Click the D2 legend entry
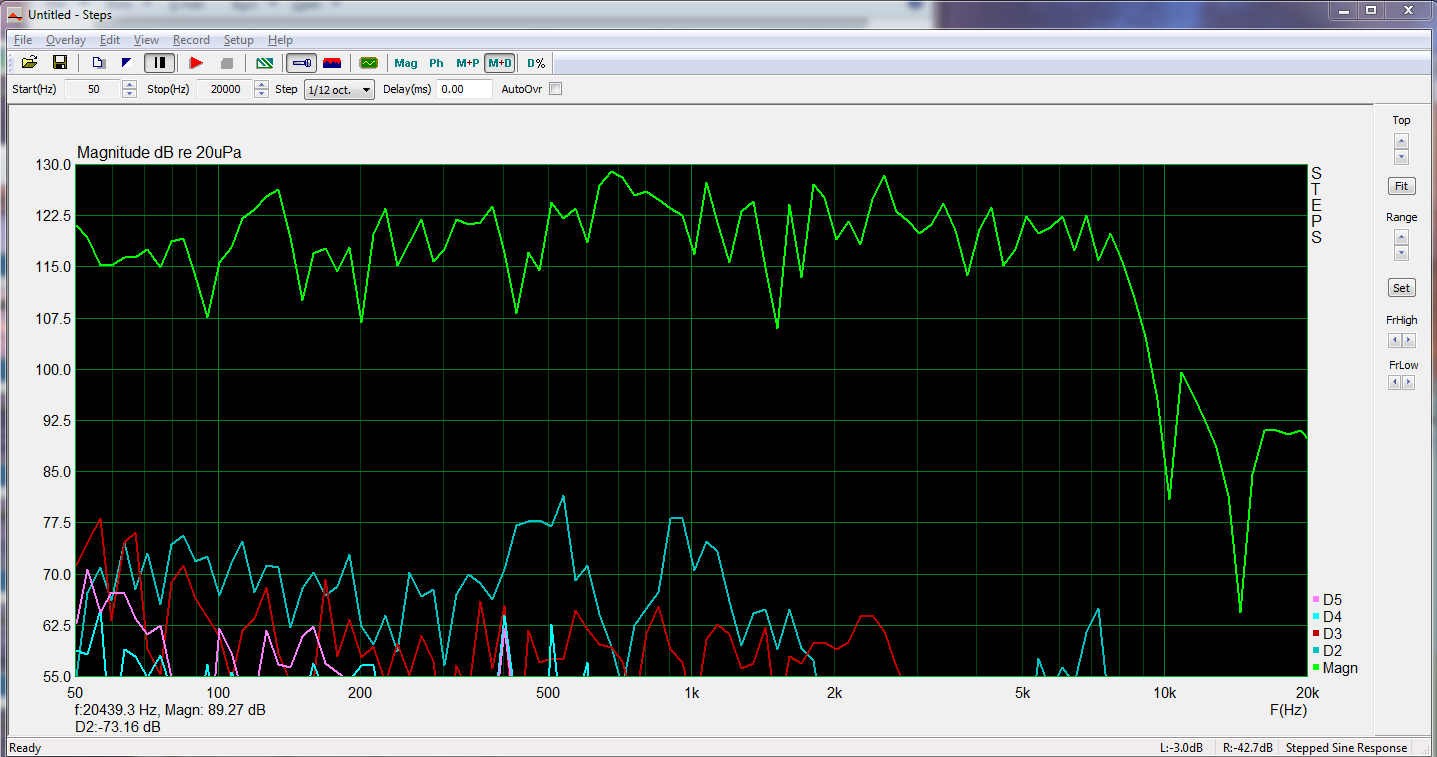The height and width of the screenshot is (757, 1437). 1327,651
